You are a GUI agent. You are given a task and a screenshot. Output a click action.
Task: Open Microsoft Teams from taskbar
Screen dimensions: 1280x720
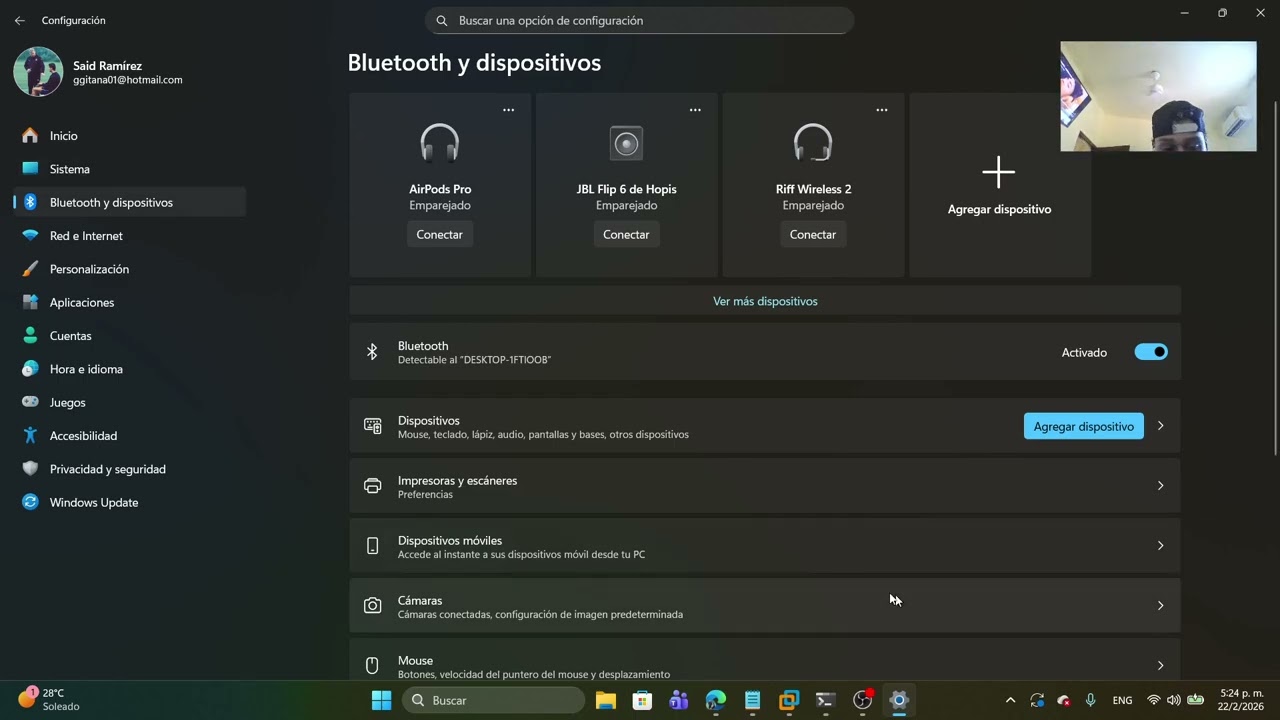(679, 700)
